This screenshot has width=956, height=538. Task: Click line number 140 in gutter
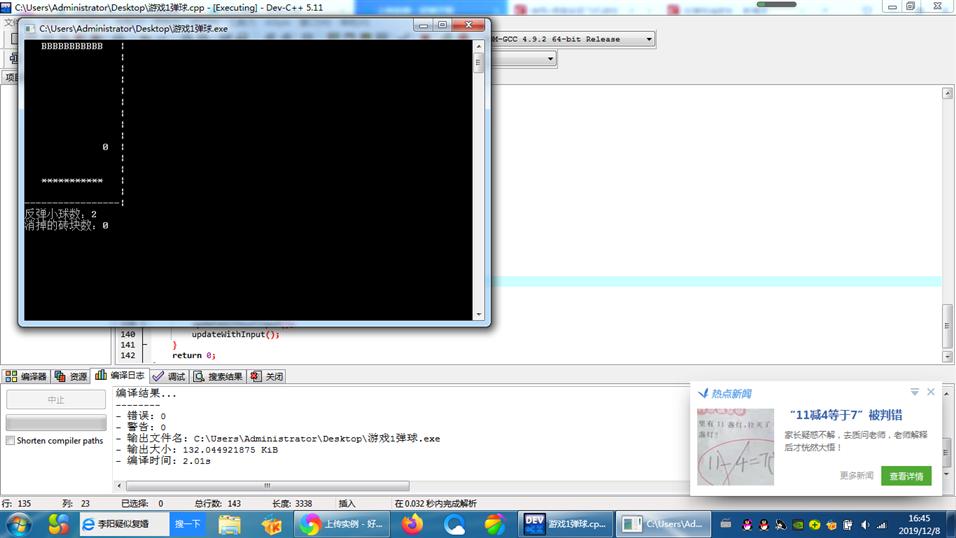(x=128, y=334)
